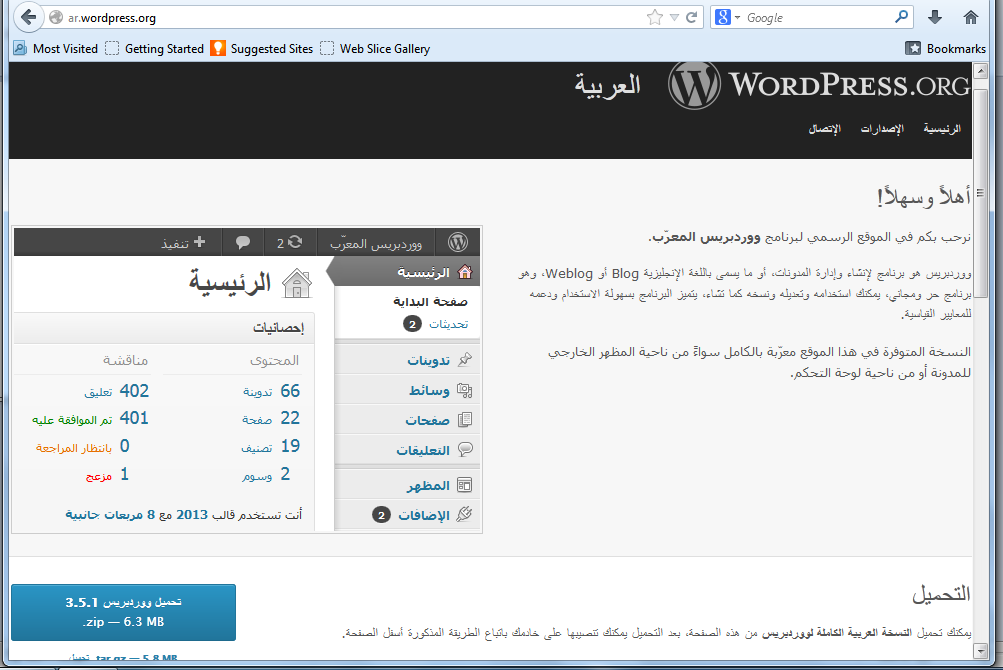Open the Suggested Sites bookmark
The width and height of the screenshot is (1003, 670).
[262, 49]
